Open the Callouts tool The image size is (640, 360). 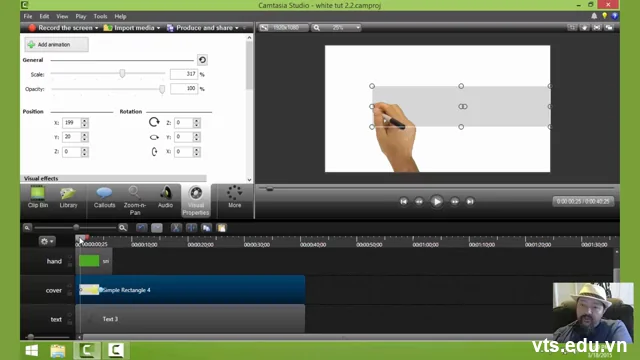104,197
